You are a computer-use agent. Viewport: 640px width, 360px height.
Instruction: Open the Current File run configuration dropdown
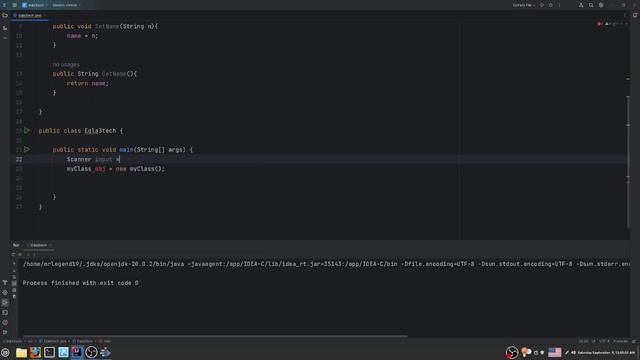(x=524, y=5)
